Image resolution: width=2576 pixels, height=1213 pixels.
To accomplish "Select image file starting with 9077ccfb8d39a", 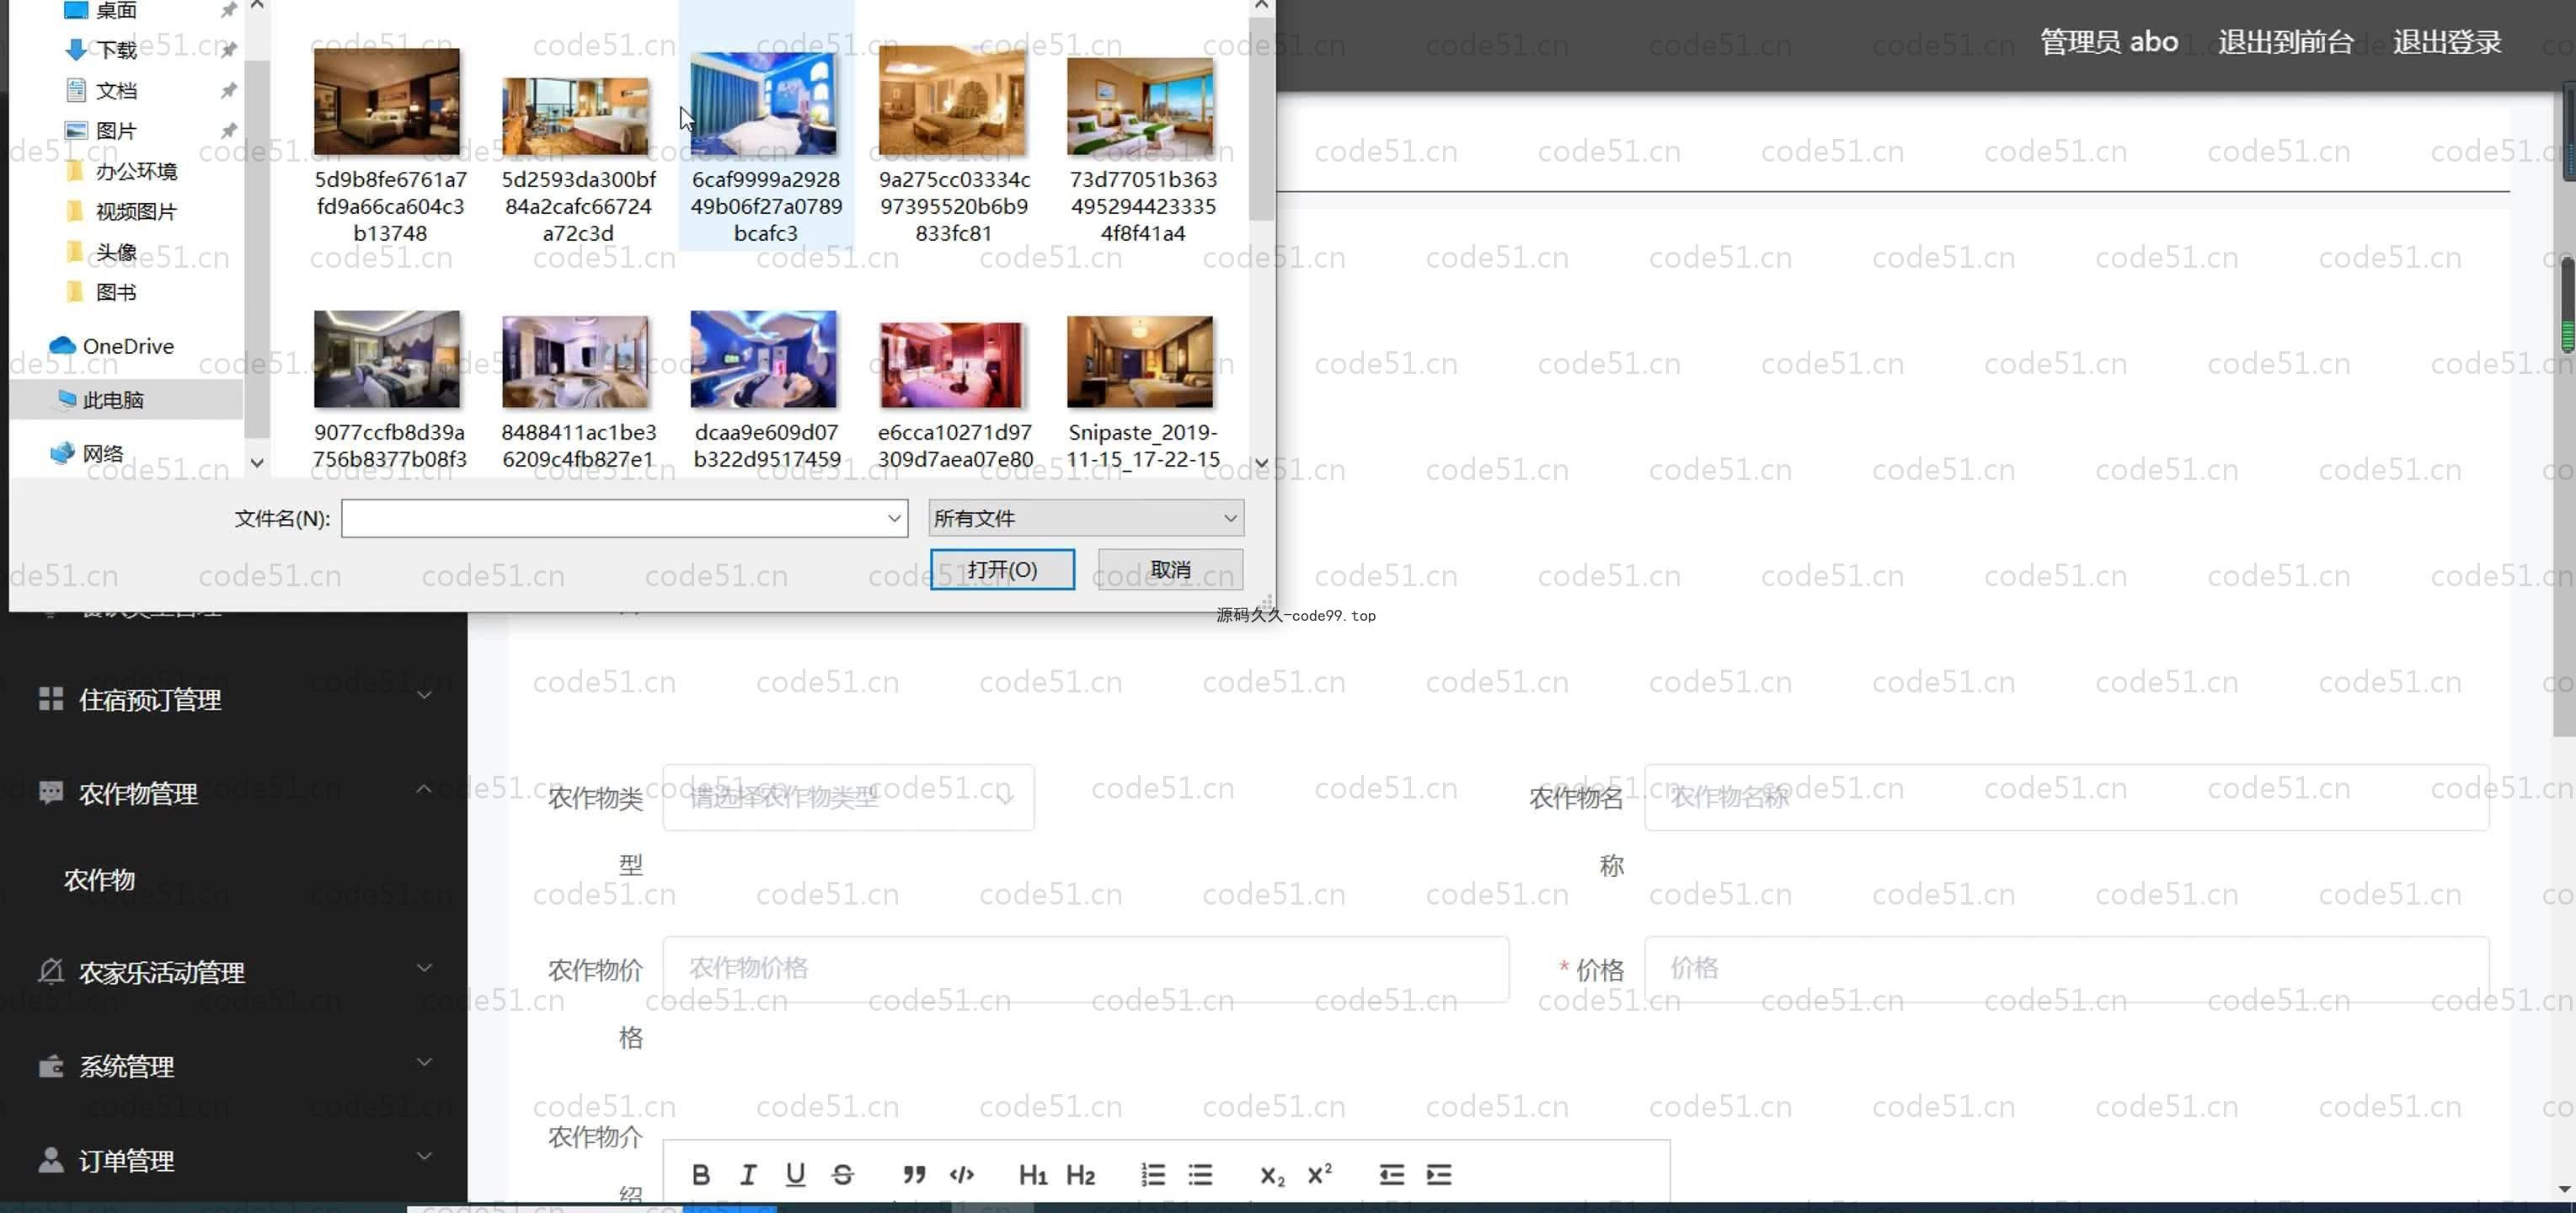I will (x=389, y=390).
